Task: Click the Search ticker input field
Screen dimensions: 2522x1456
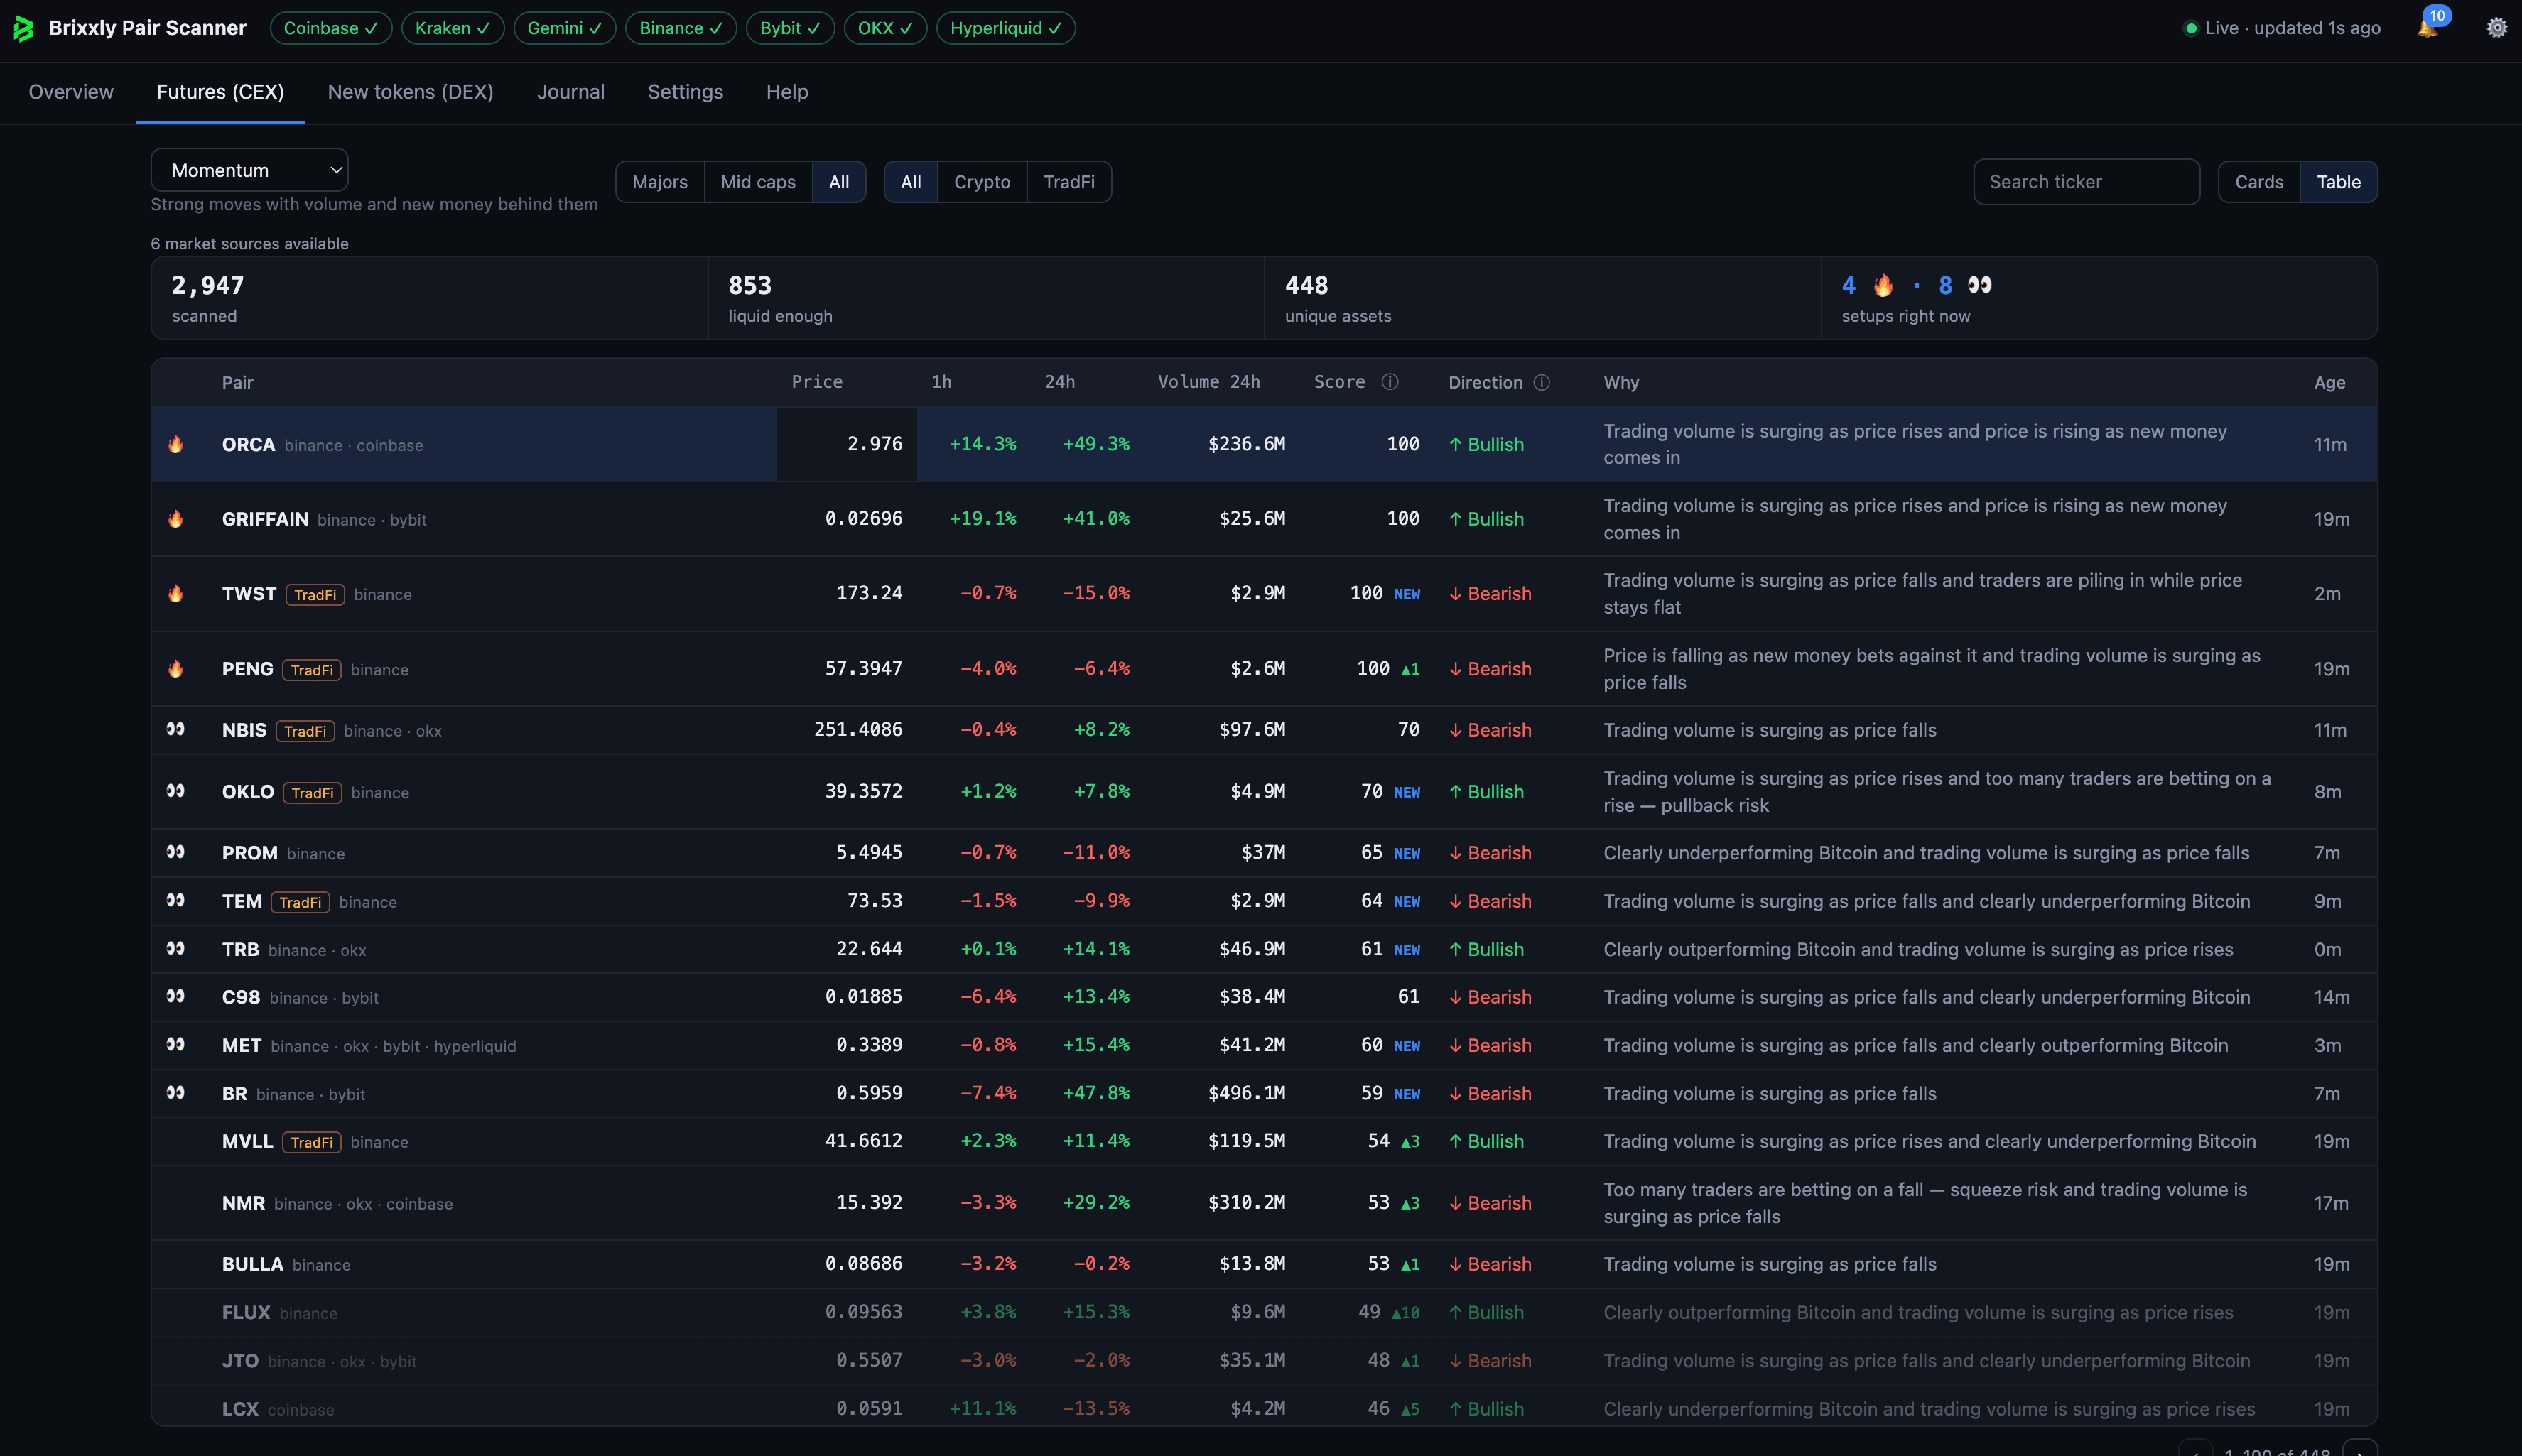Action: [2086, 182]
